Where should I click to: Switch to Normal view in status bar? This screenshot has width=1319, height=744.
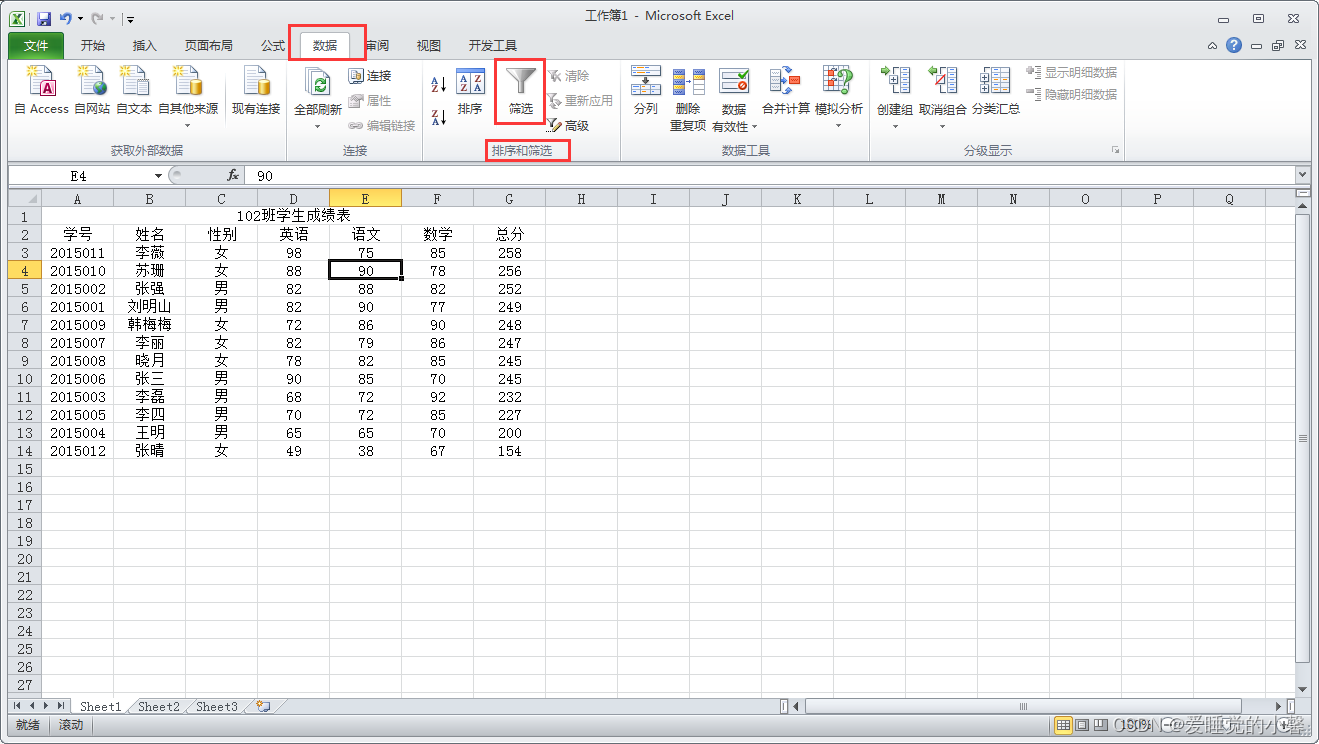coord(1064,725)
